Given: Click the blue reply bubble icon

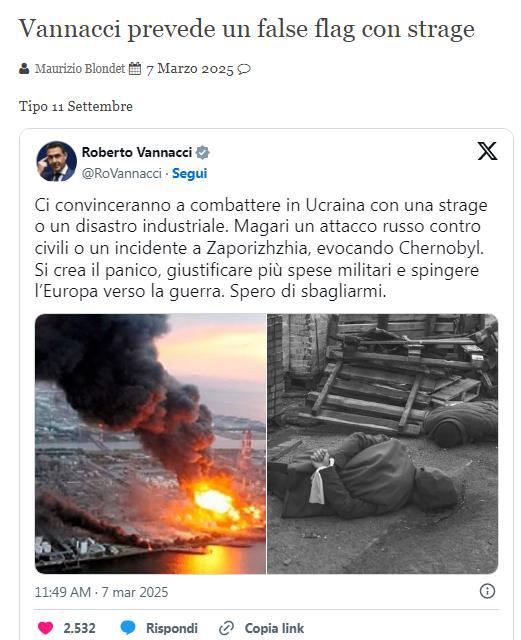Looking at the screenshot, I should (128, 628).
